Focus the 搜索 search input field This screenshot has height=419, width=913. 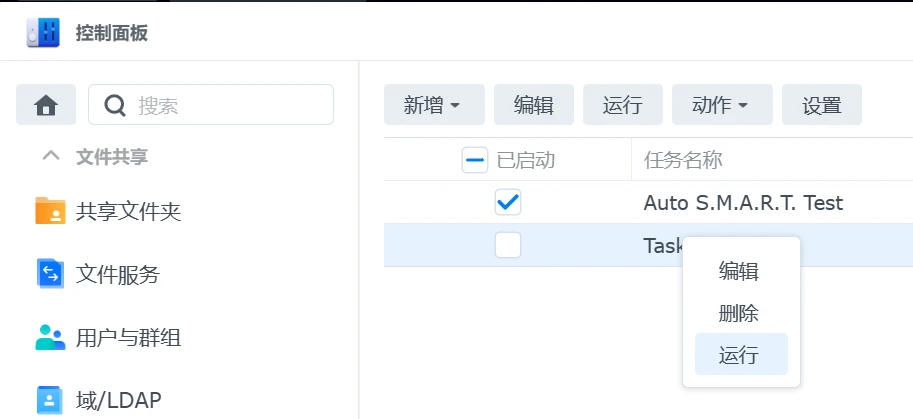211,105
